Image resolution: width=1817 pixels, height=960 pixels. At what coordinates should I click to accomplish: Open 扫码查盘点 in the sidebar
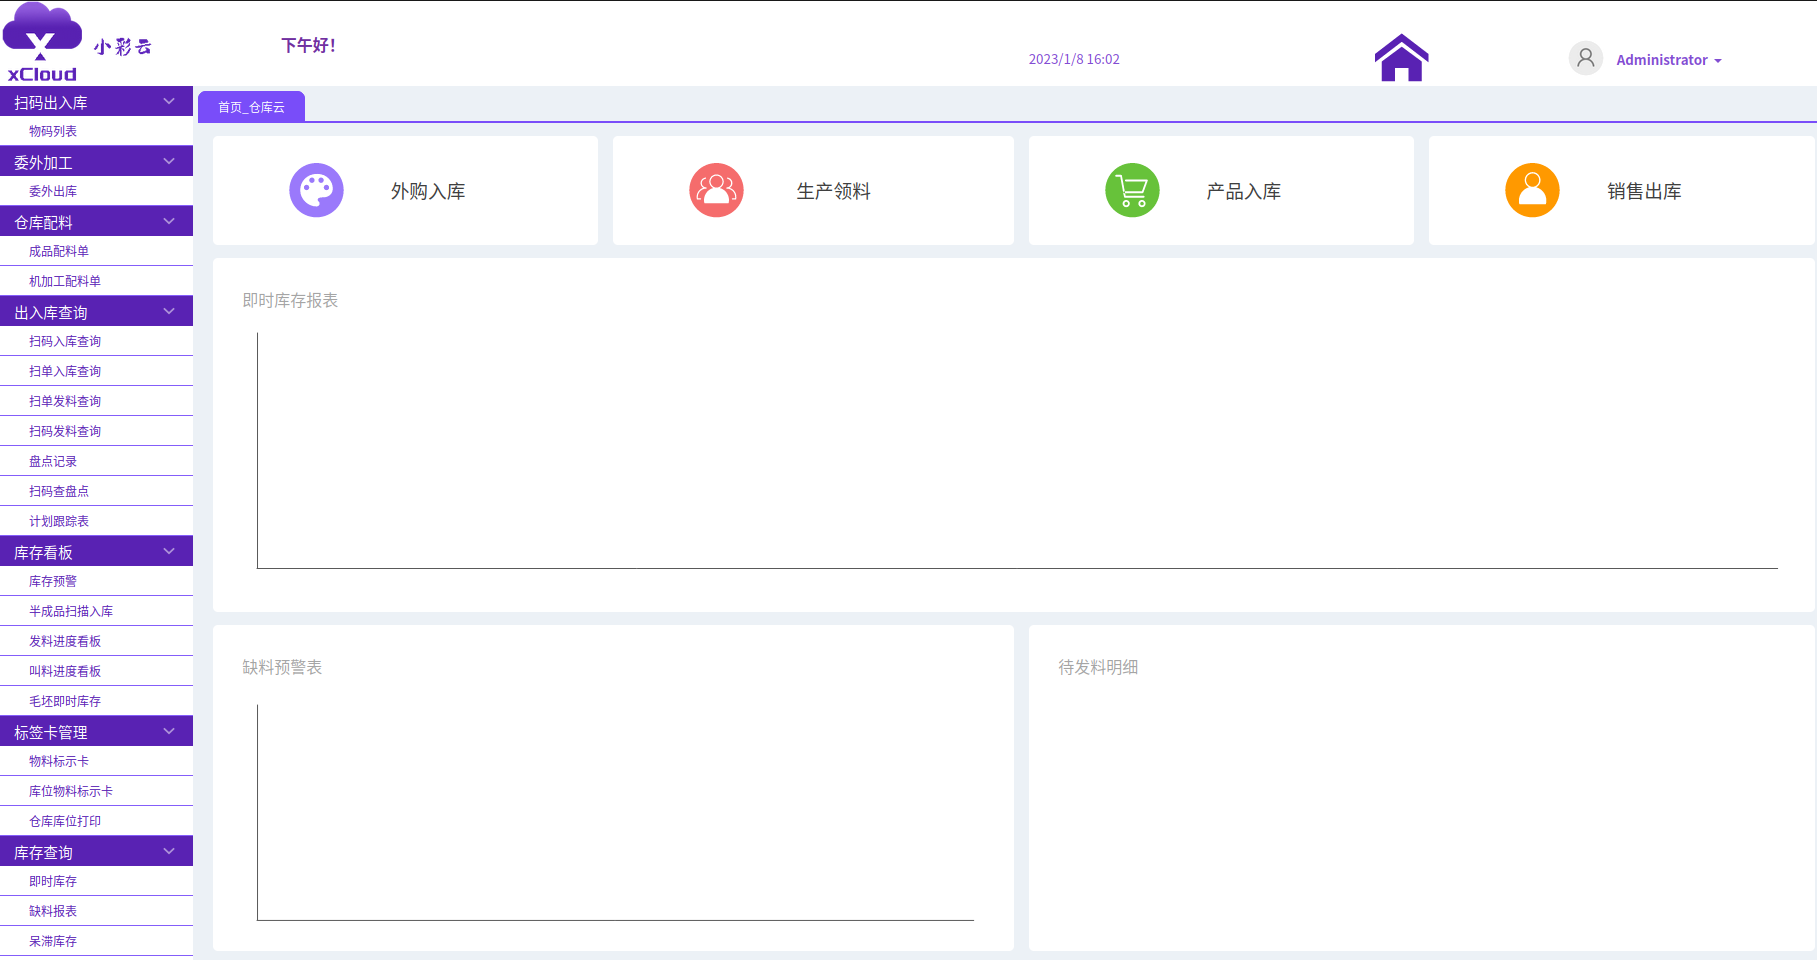[96, 491]
